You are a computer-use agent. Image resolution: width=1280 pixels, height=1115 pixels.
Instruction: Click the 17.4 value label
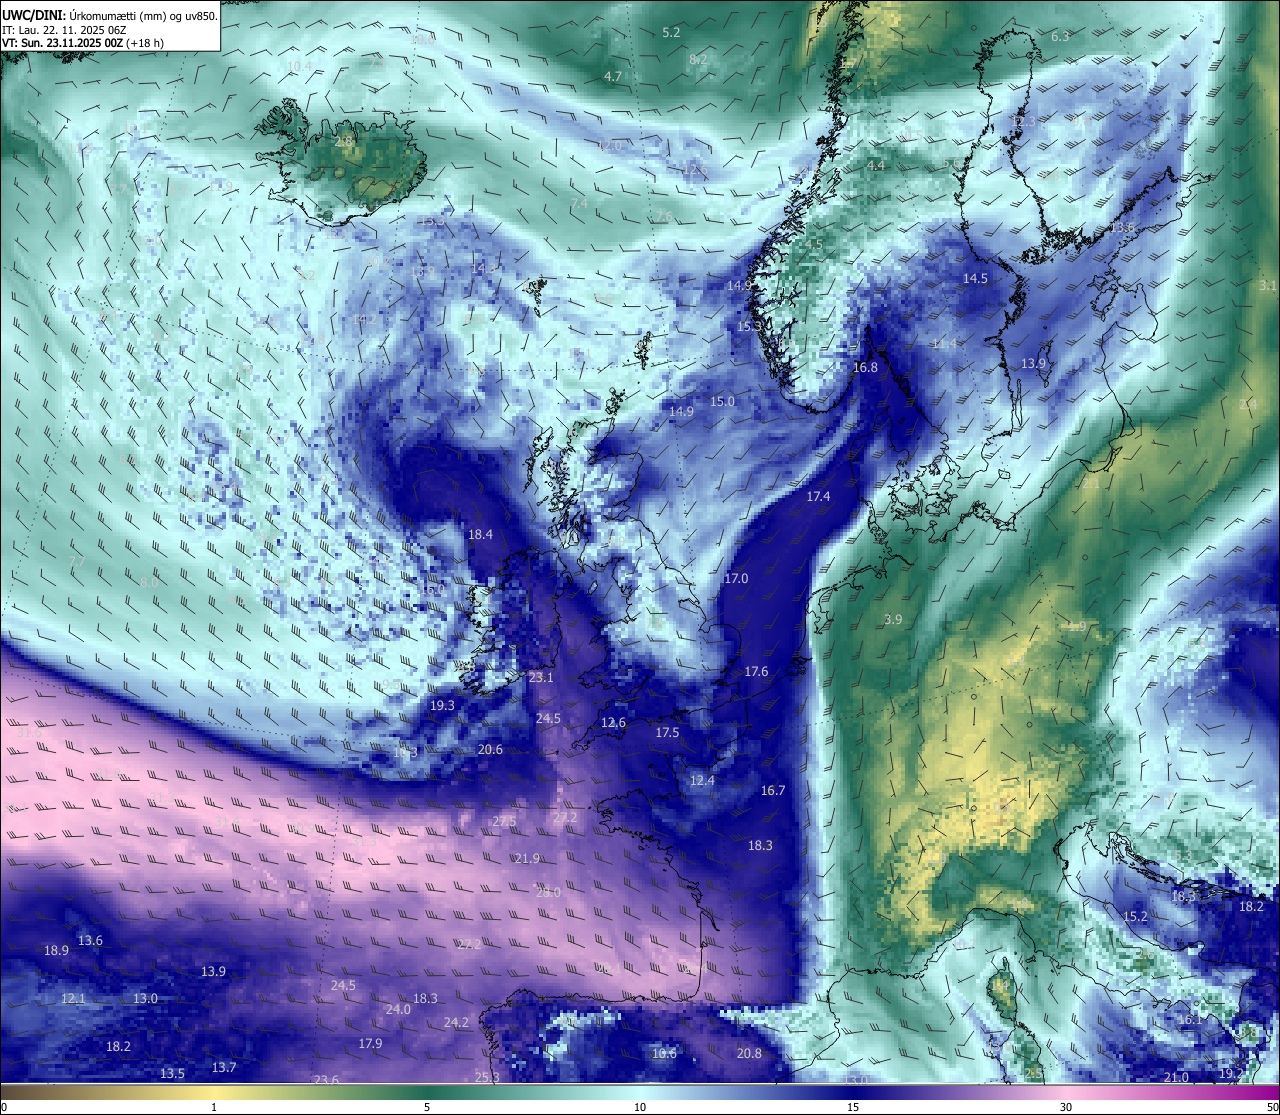818,497
